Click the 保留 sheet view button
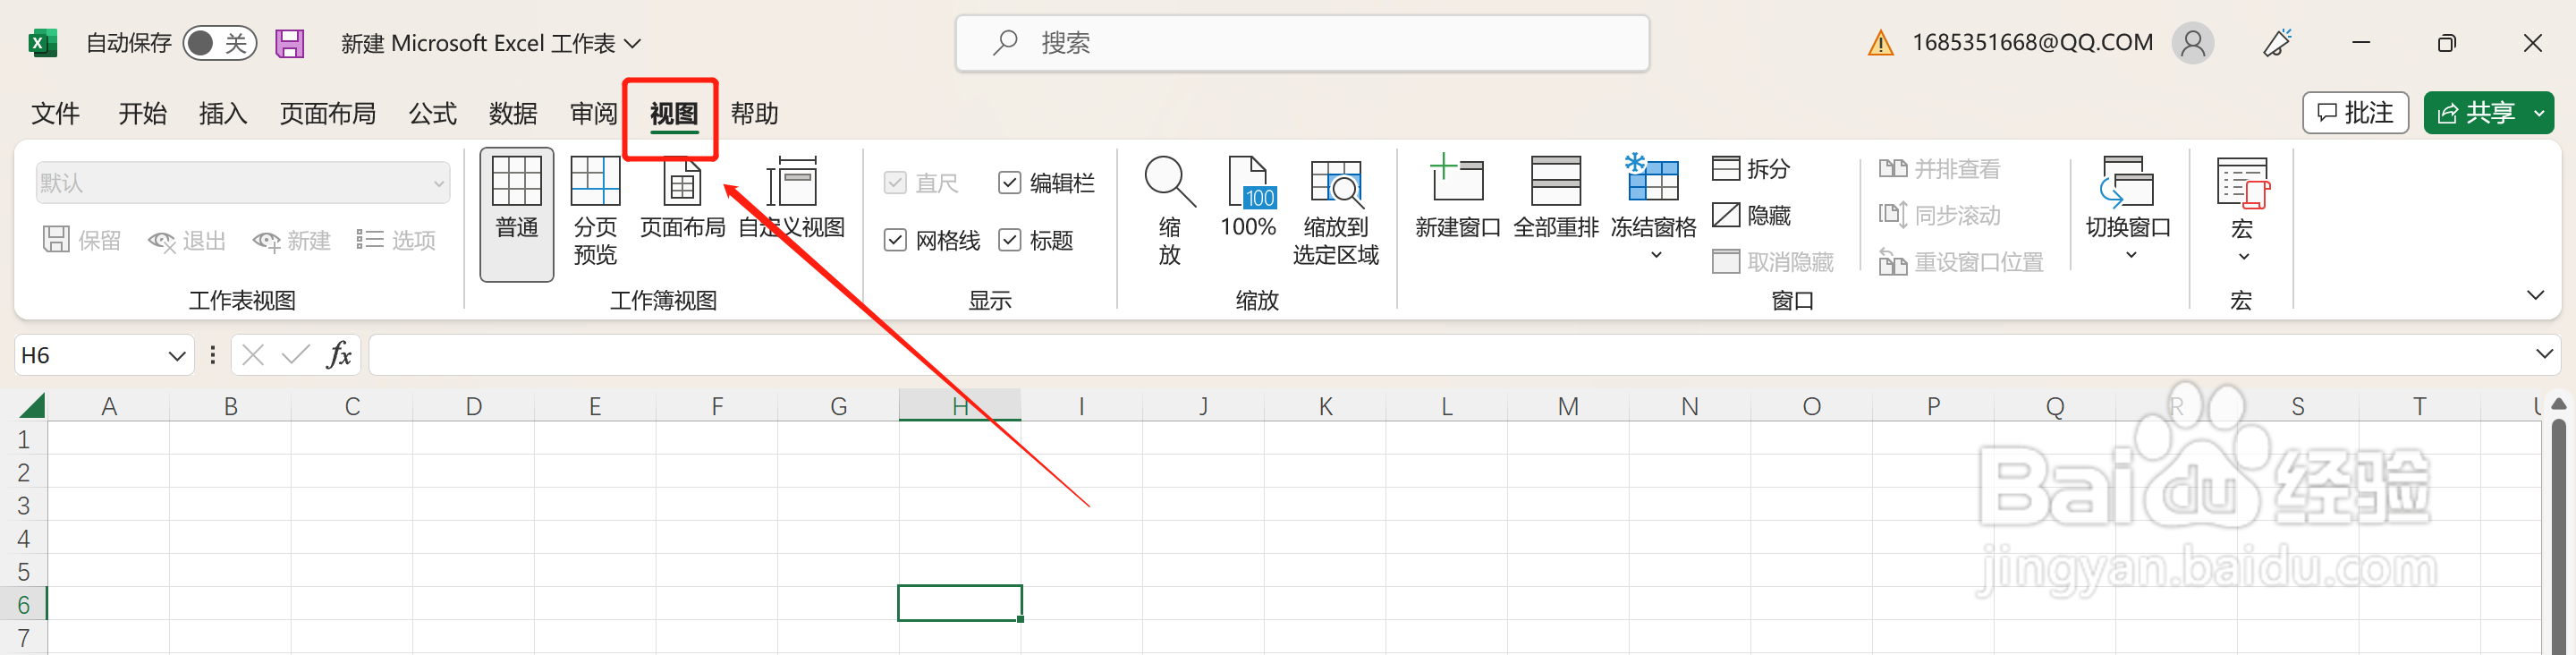Screen dimensions: 2576x655 (x=82, y=240)
